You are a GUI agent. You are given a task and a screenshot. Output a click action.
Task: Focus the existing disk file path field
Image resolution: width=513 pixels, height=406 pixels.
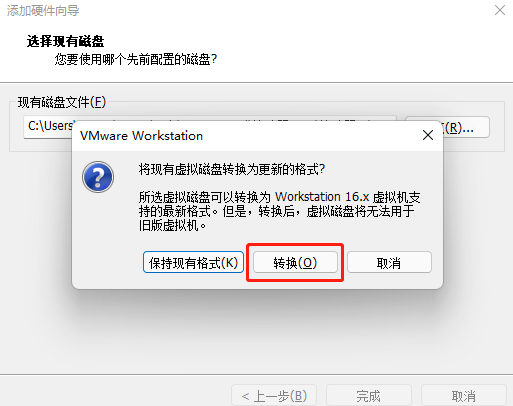48,126
